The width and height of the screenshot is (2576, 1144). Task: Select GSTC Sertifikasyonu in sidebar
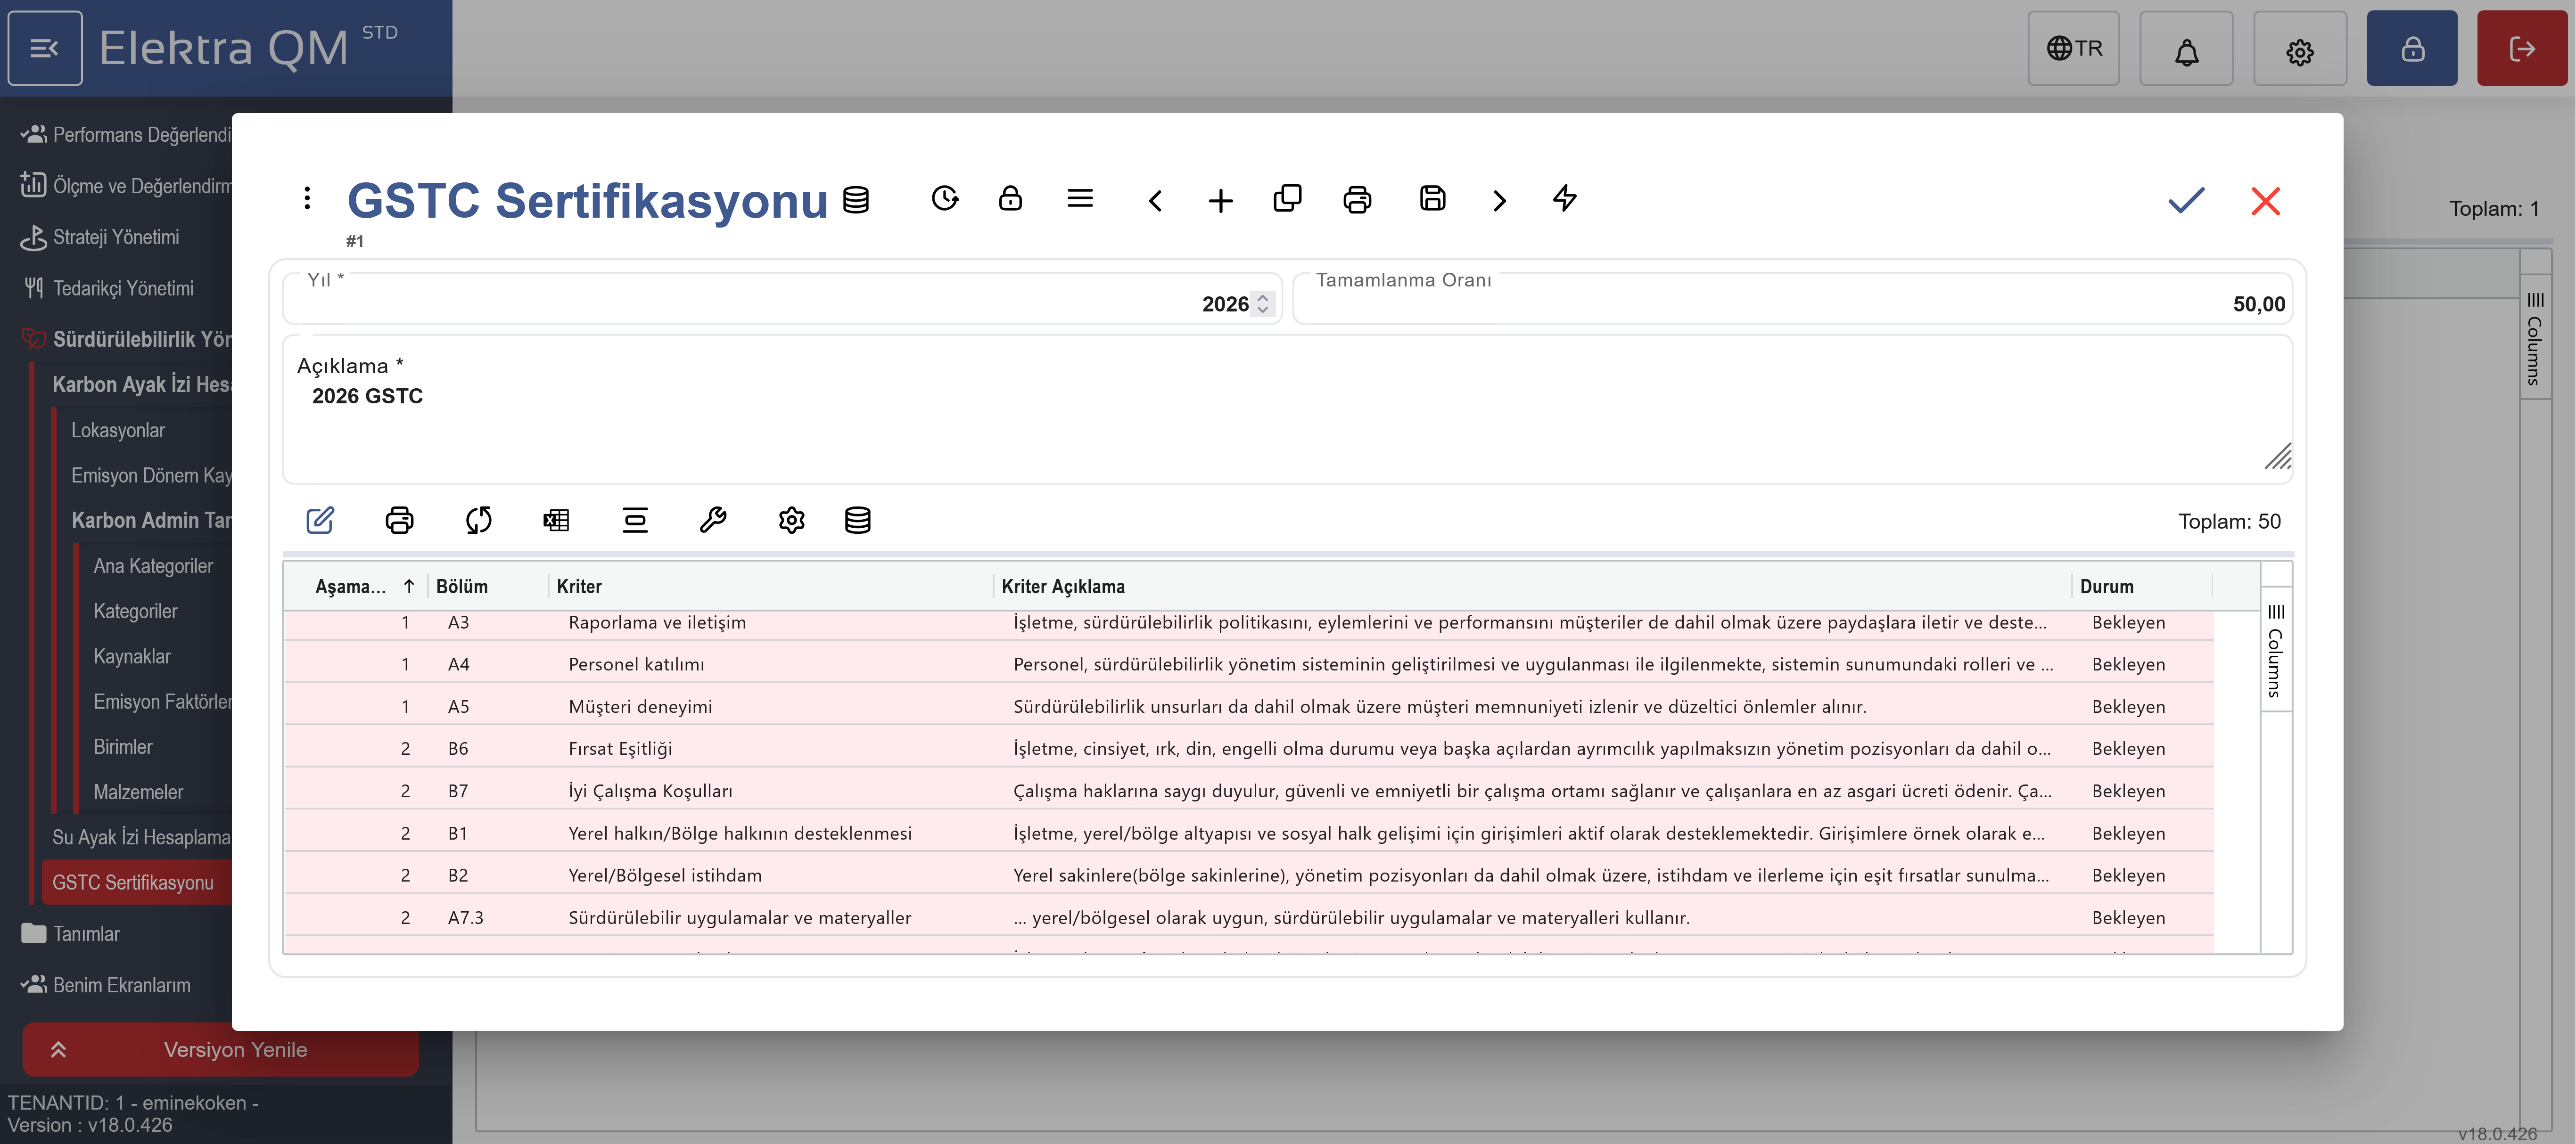[133, 883]
